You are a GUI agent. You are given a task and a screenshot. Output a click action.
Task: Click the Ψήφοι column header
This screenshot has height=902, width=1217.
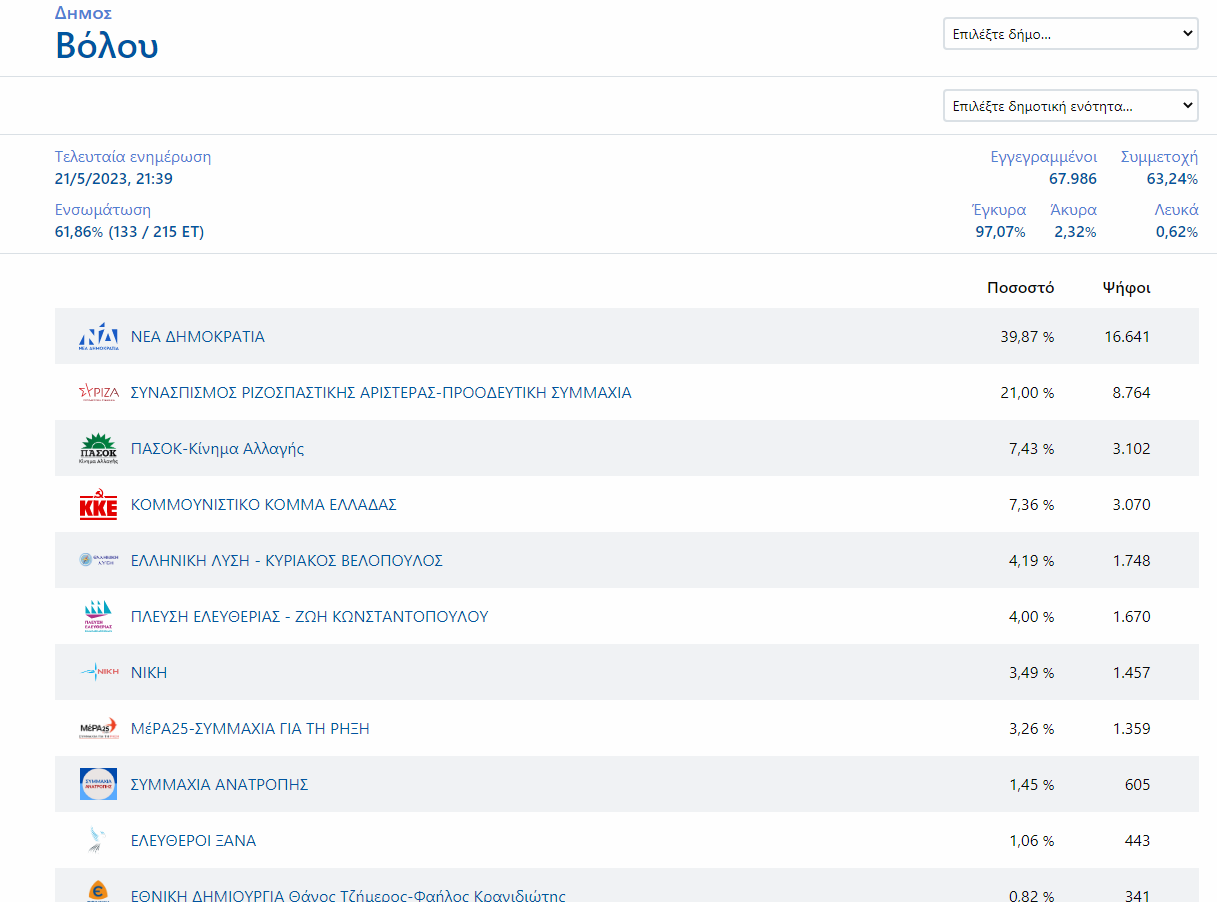1126,288
